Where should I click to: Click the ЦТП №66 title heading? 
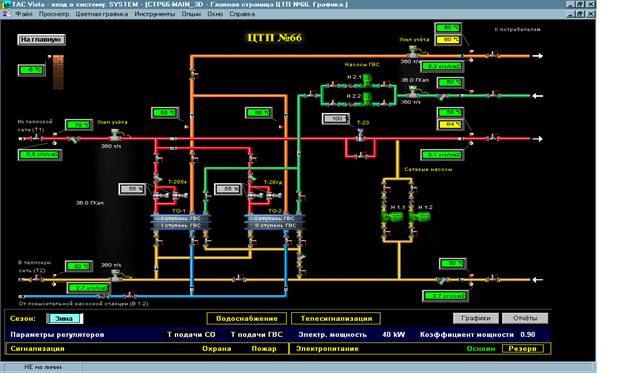(274, 37)
